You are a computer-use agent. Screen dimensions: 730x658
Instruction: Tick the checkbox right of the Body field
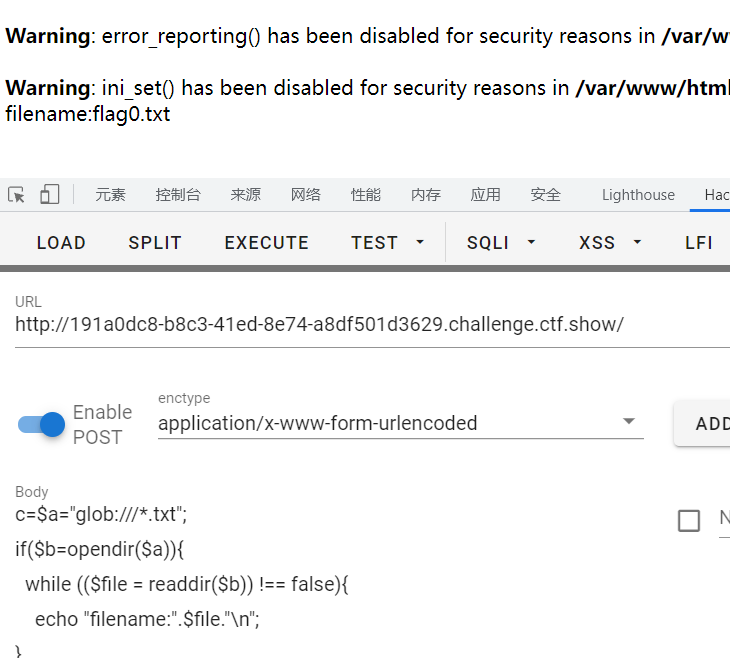pyautogui.click(x=689, y=520)
